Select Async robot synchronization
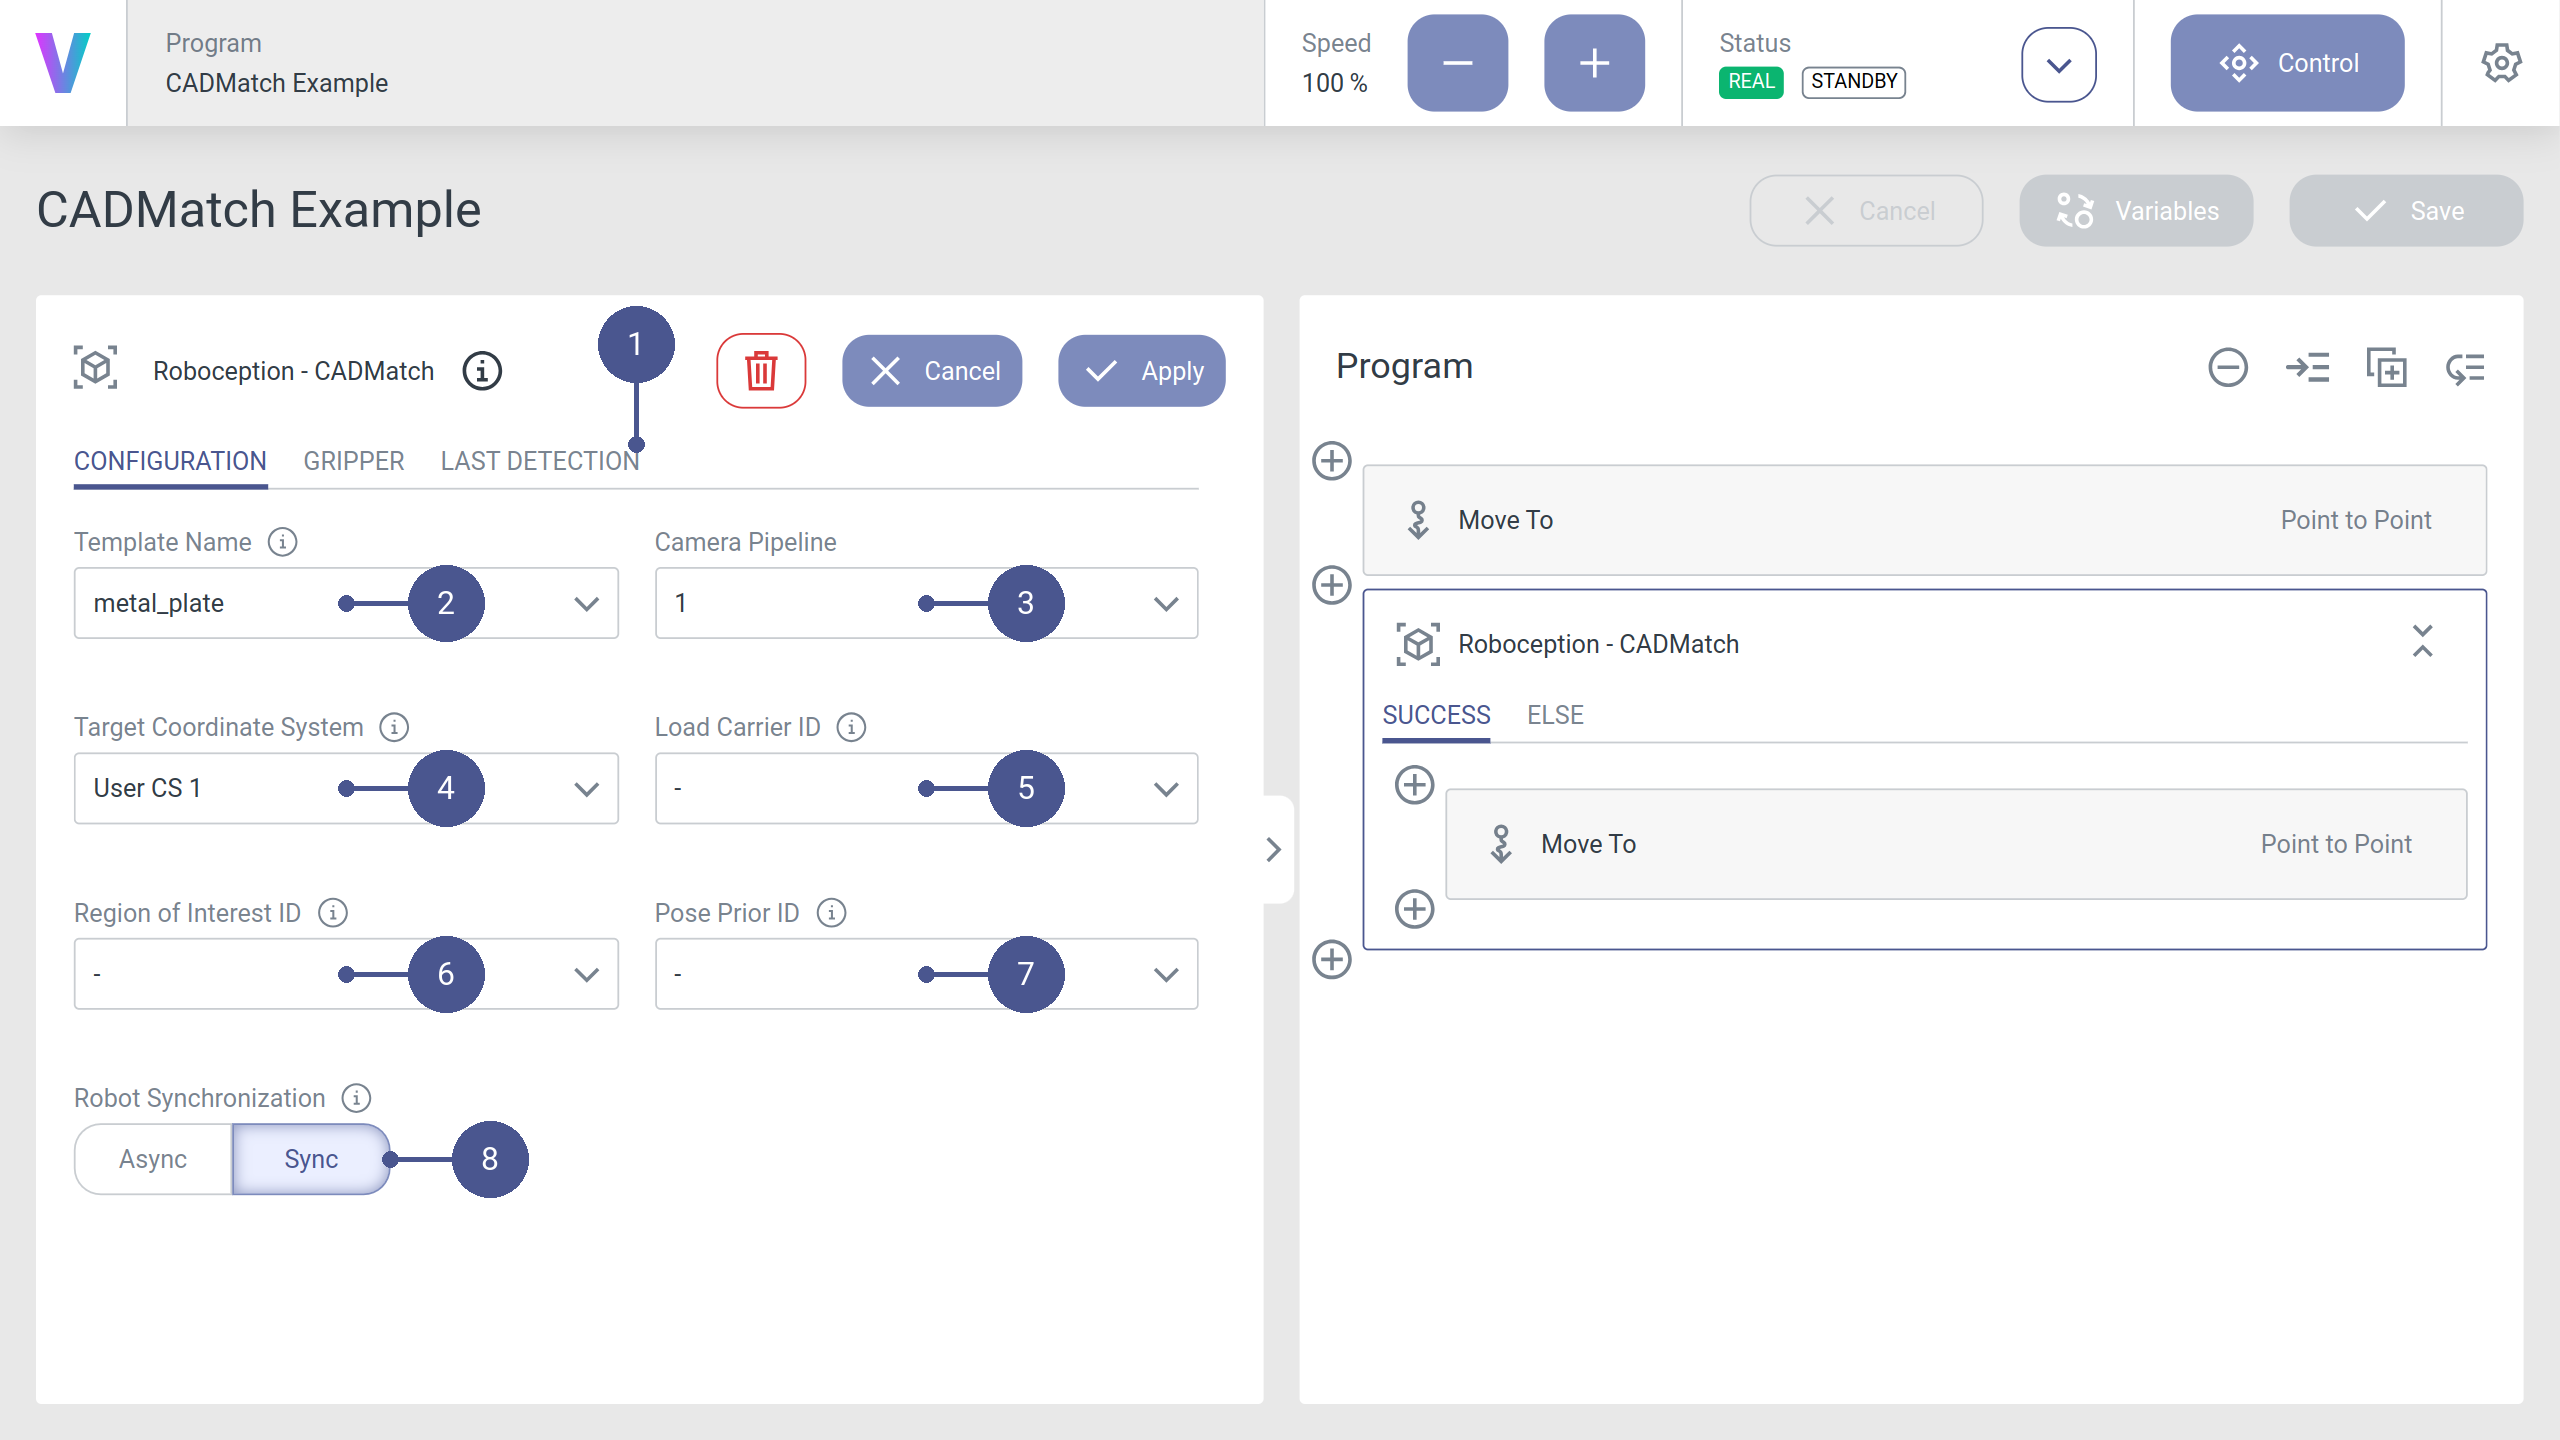The height and width of the screenshot is (1440, 2560). pyautogui.click(x=153, y=1159)
